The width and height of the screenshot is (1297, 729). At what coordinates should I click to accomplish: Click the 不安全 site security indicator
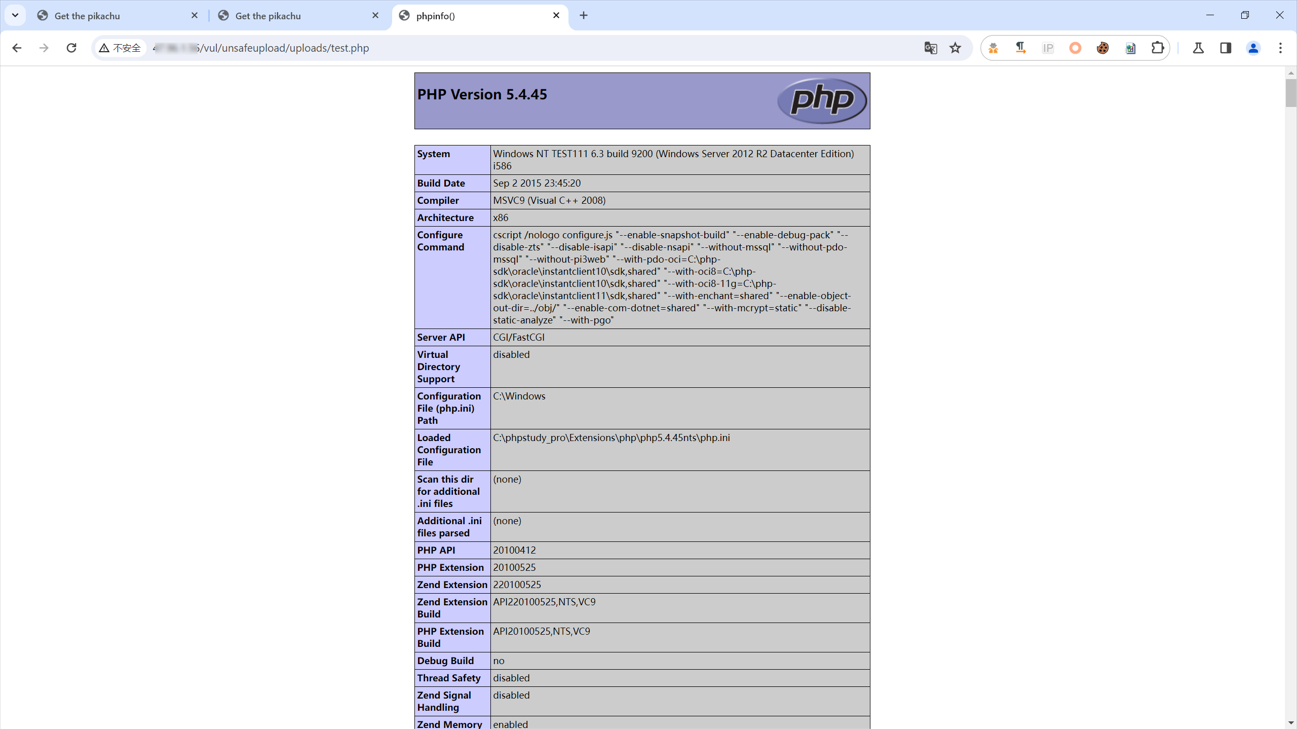tap(120, 48)
